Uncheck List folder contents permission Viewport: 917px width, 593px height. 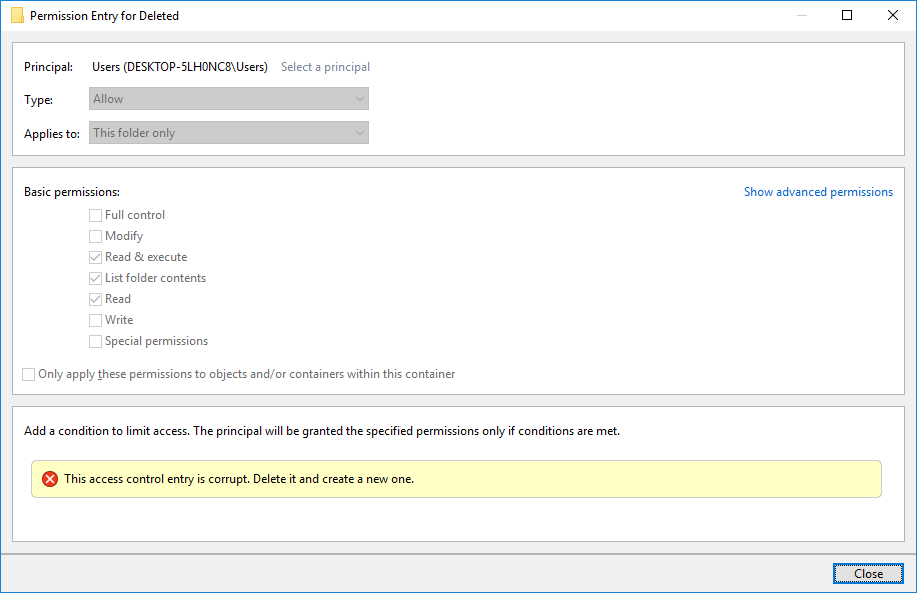coord(95,278)
